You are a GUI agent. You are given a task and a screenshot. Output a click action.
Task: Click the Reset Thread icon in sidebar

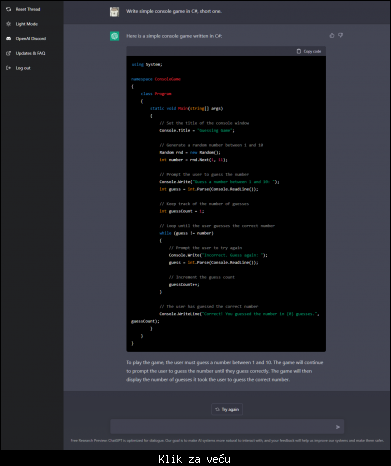tap(8, 9)
